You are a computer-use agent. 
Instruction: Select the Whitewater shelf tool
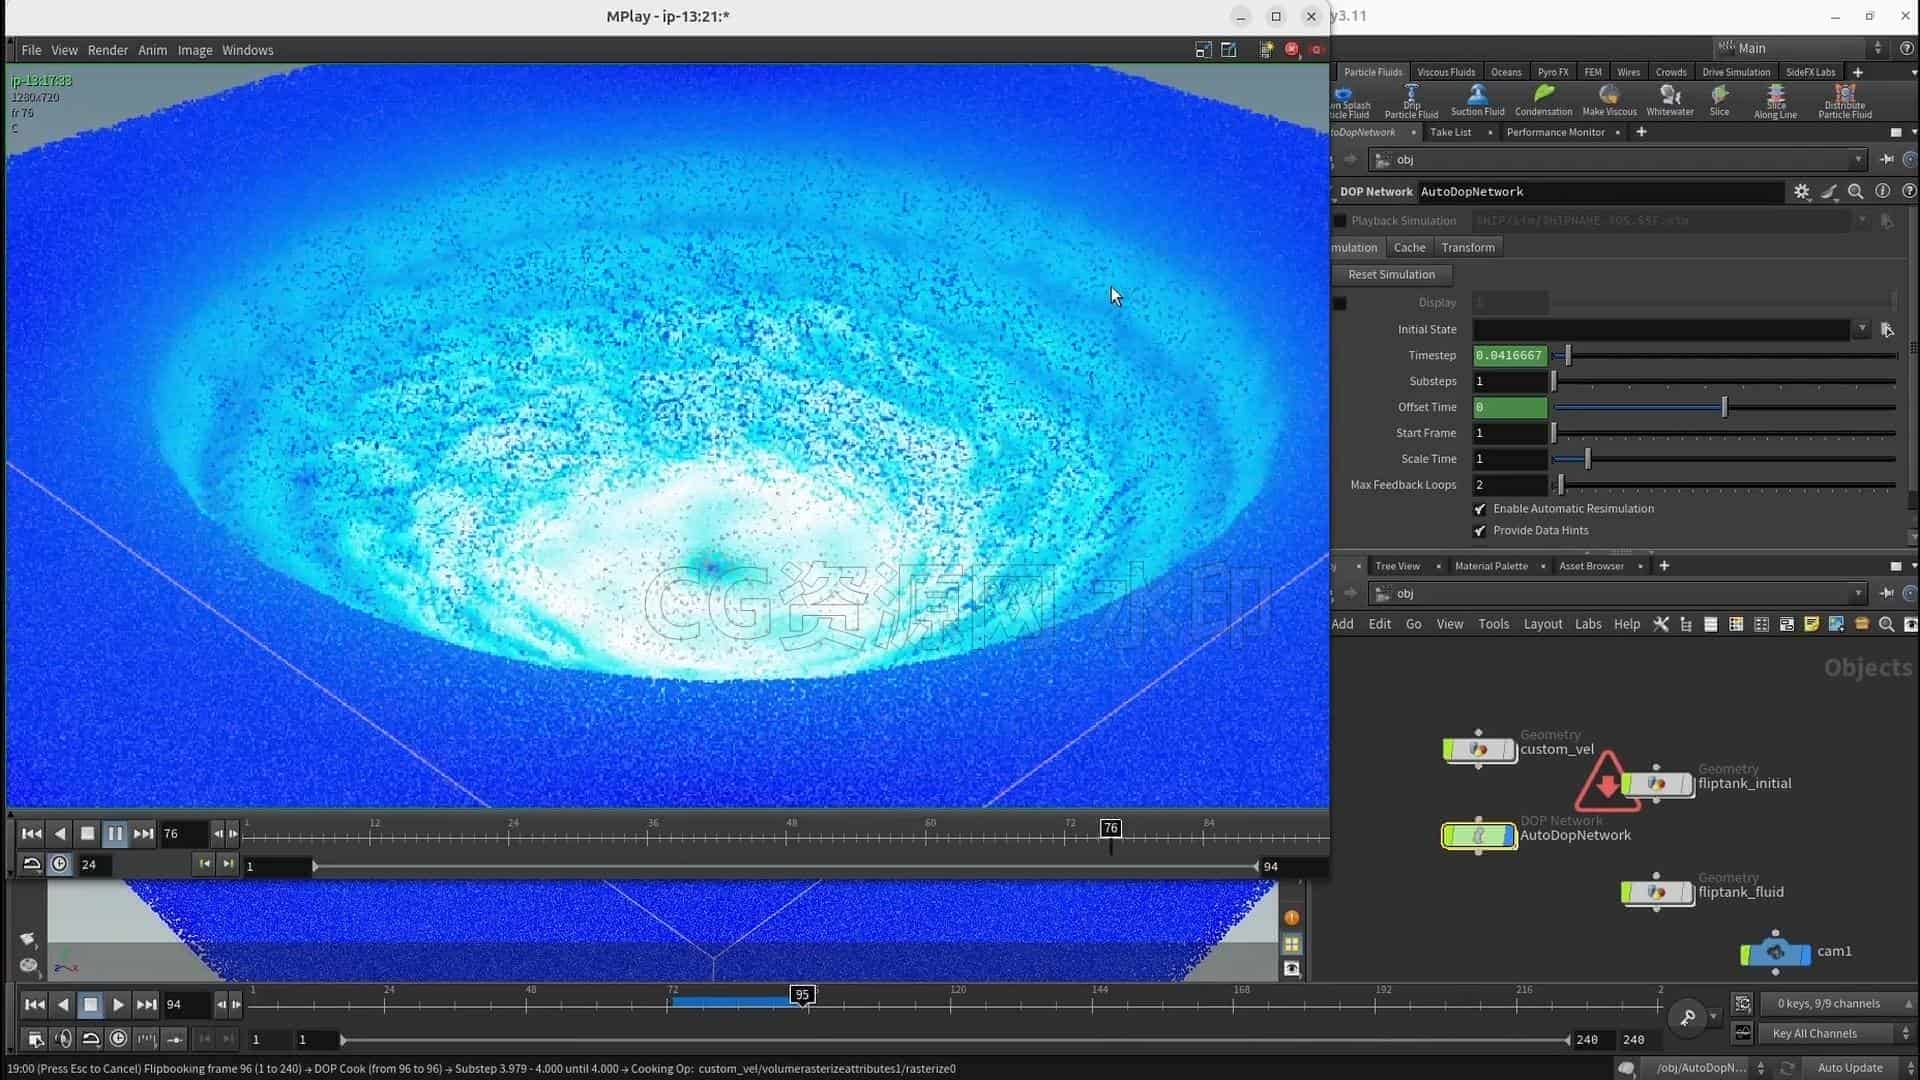[x=1670, y=100]
